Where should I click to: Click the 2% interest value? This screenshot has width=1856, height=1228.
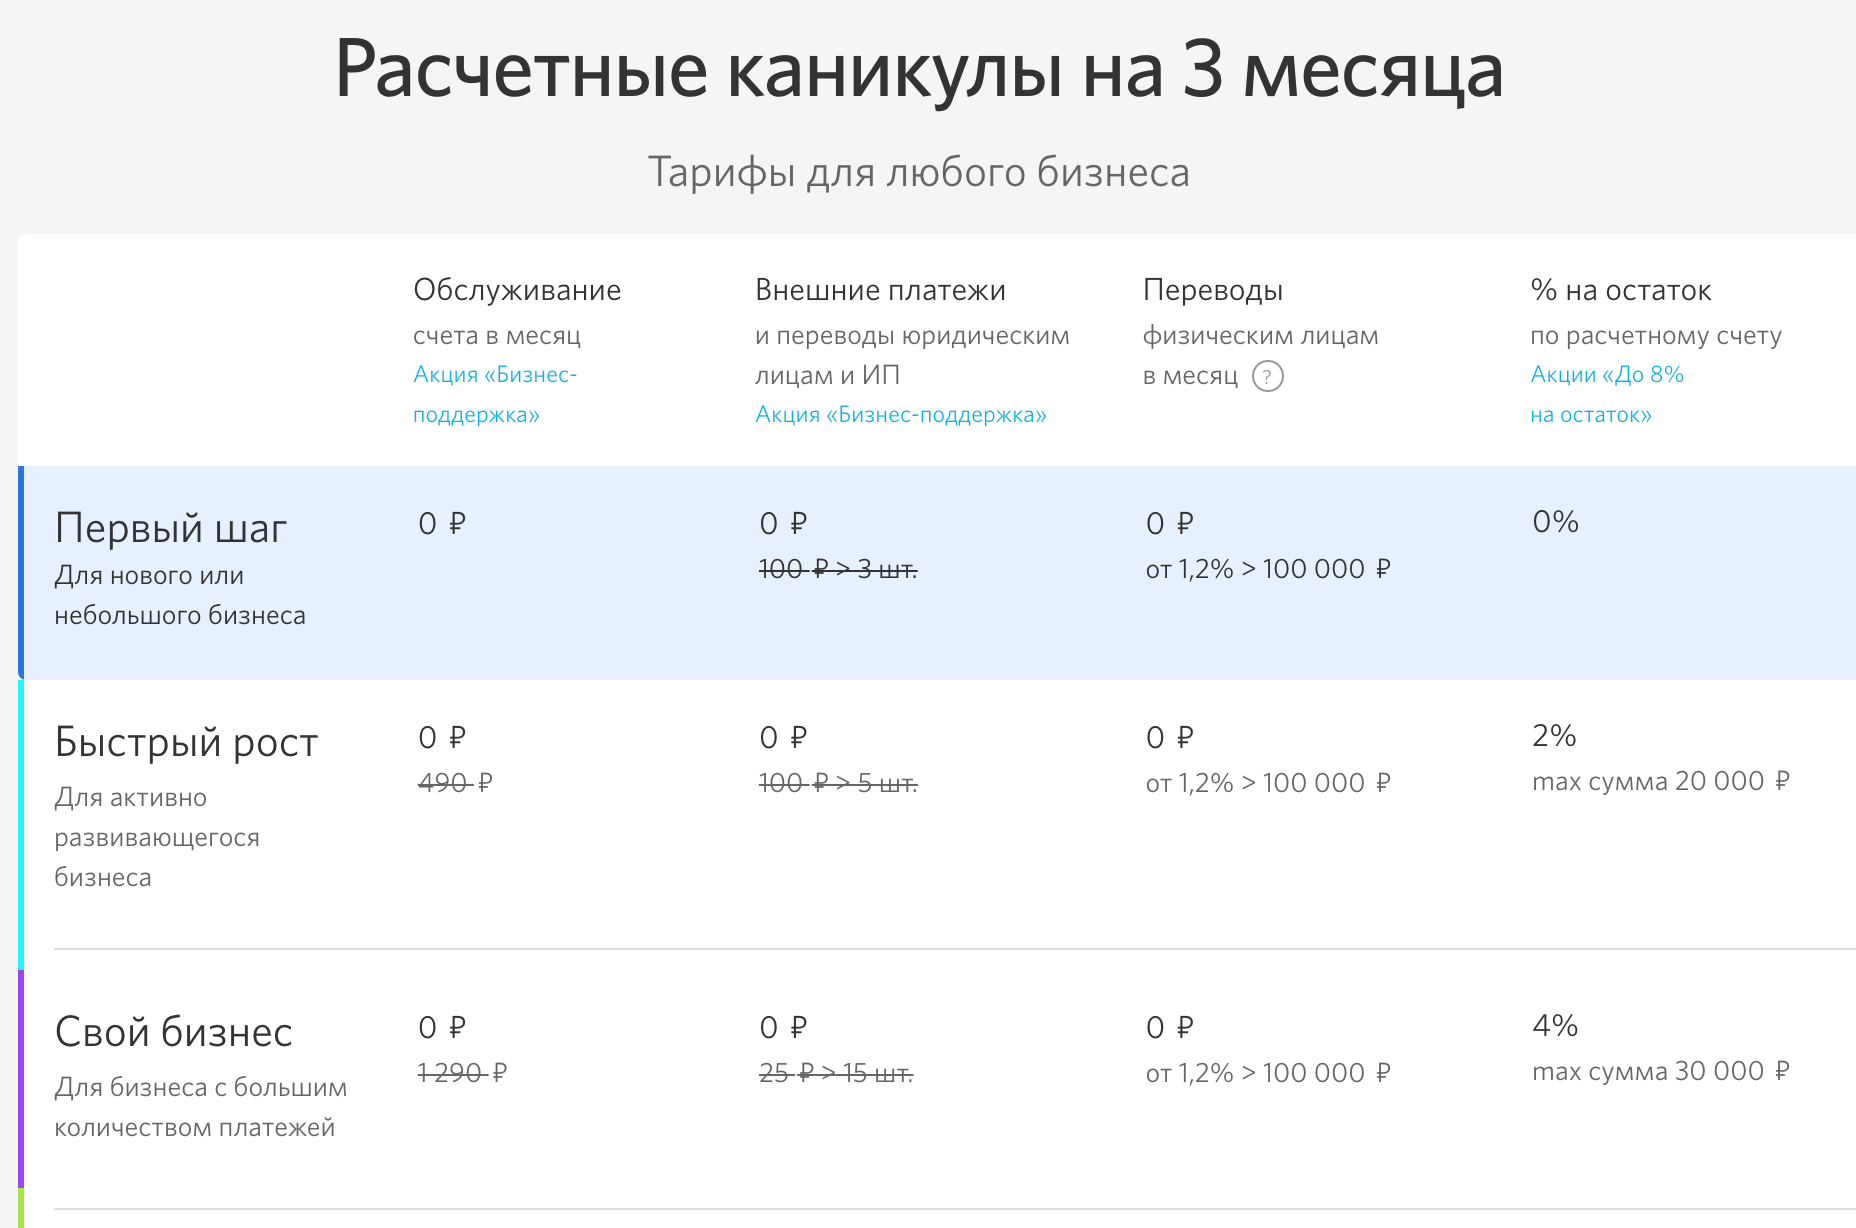coord(1554,736)
